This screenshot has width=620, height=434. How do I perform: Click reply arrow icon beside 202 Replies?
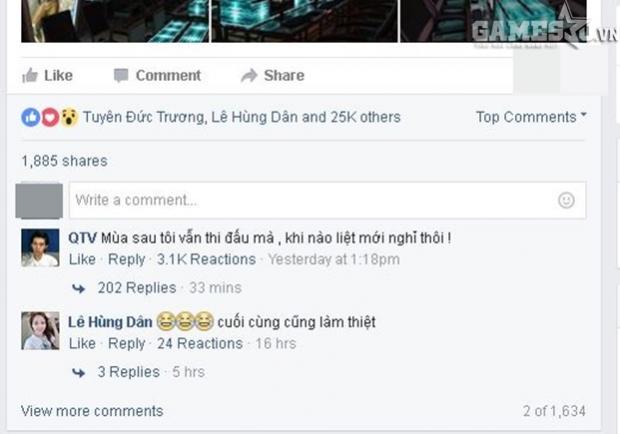pos(79,289)
